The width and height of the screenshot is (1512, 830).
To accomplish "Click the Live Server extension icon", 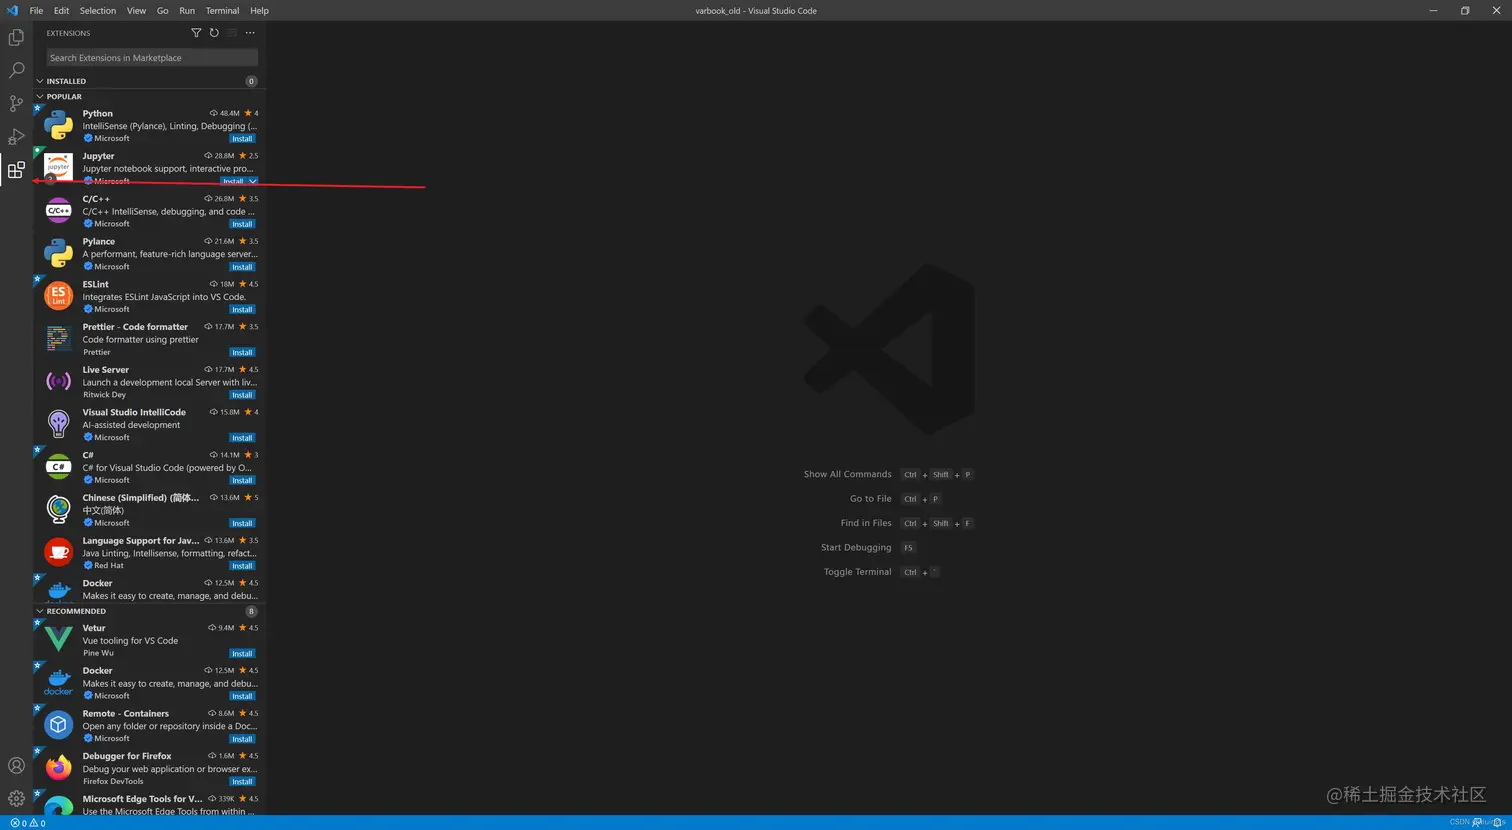I will 58,382.
